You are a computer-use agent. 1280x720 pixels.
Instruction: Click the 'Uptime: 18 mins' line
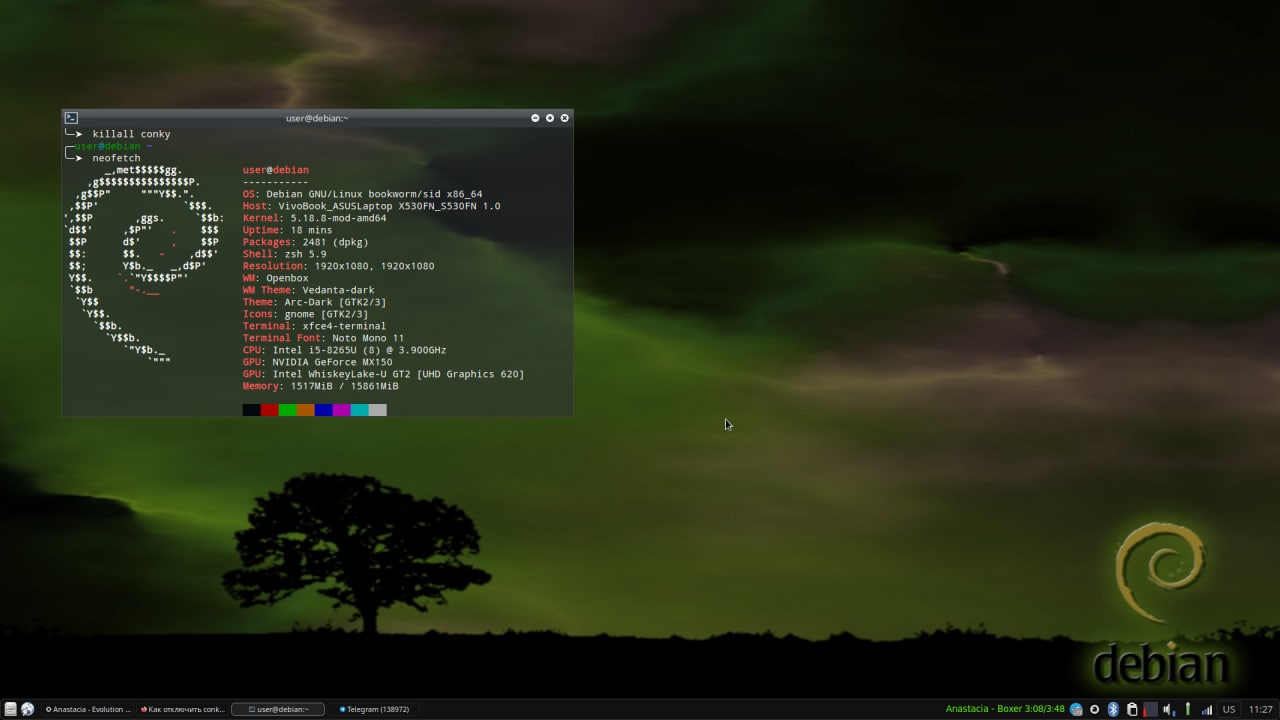(x=288, y=230)
